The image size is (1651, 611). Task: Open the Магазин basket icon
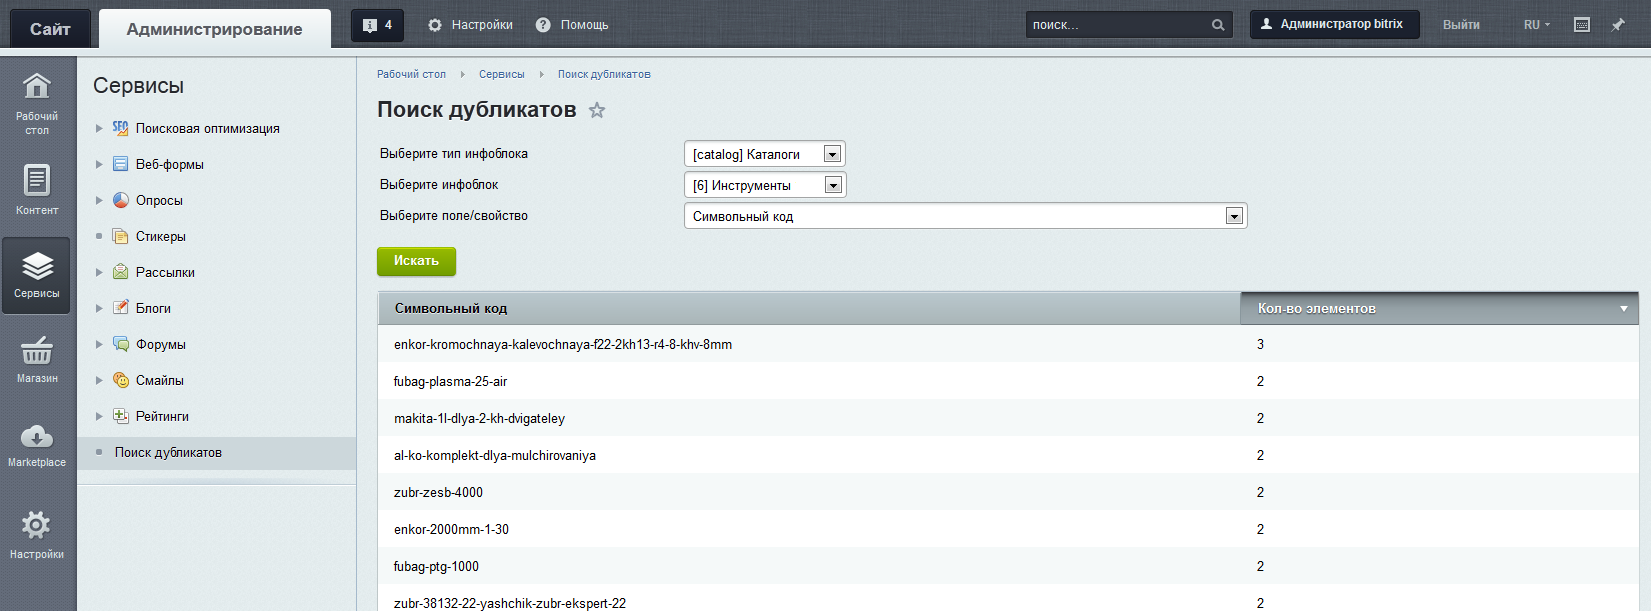coord(37,351)
